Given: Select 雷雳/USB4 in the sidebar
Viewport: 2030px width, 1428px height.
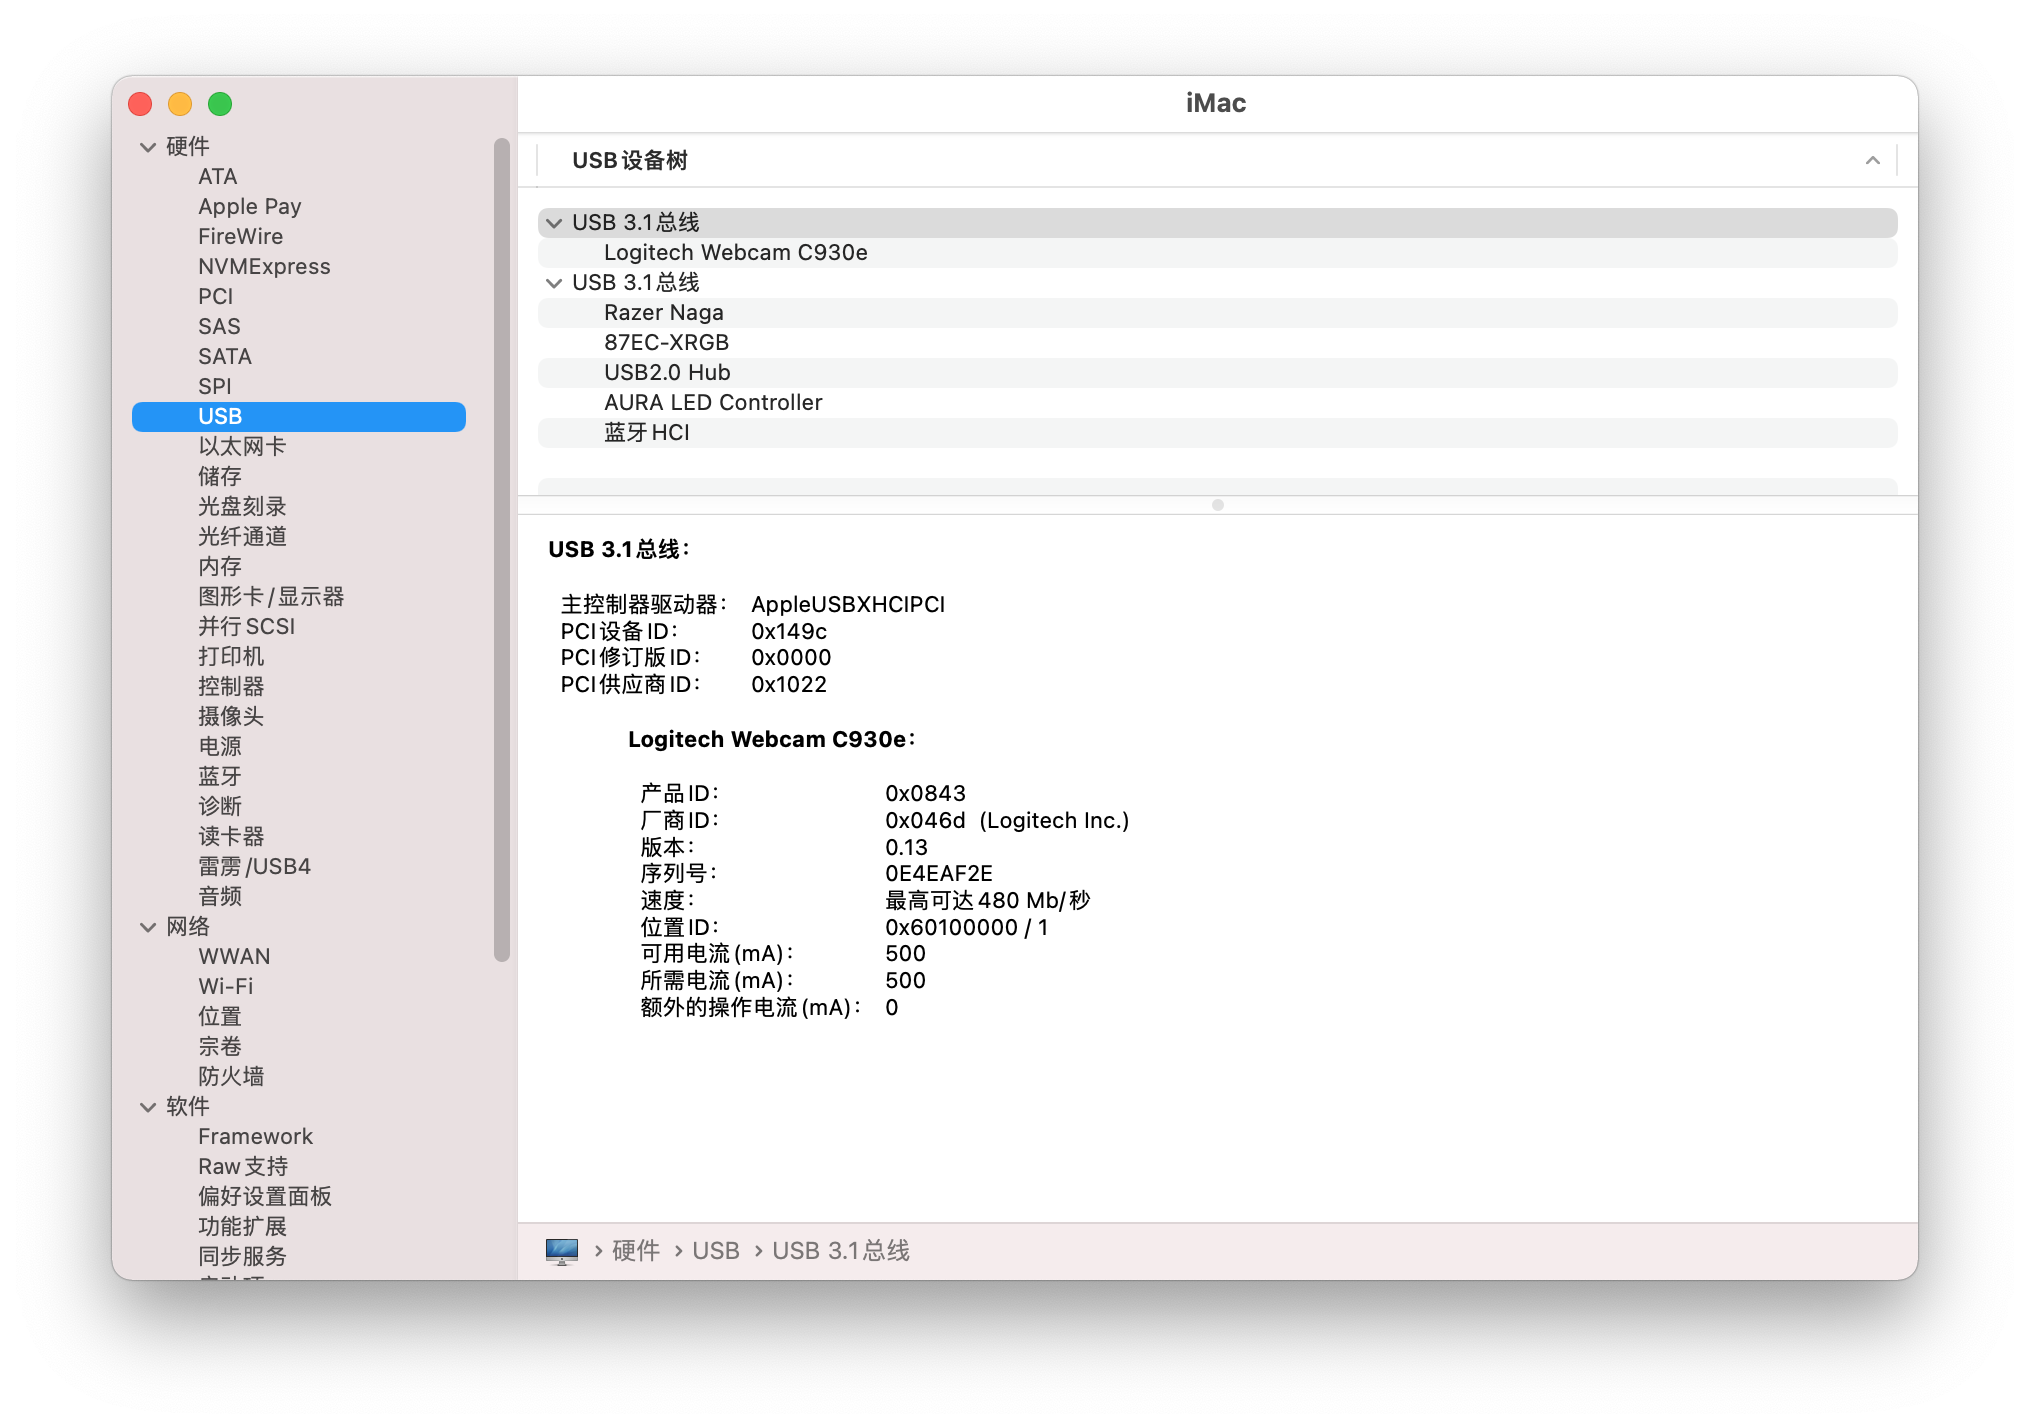Looking at the screenshot, I should [x=254, y=867].
